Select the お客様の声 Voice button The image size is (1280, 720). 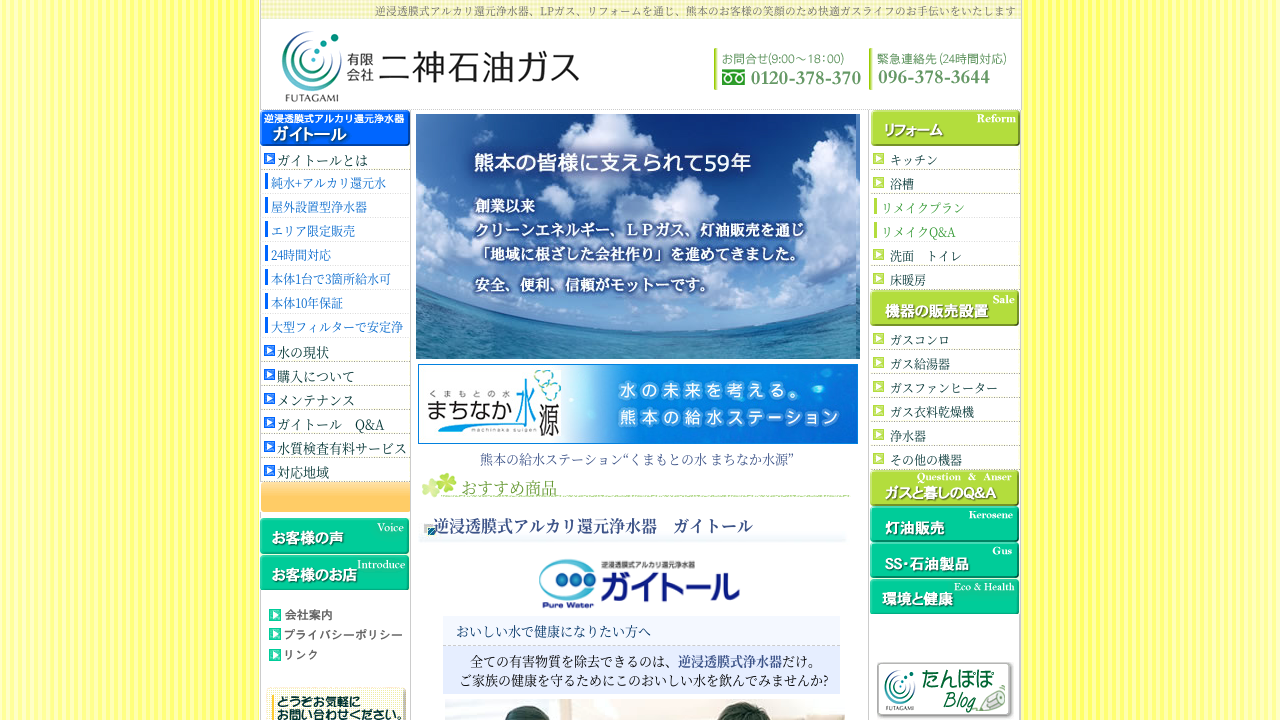pos(335,537)
